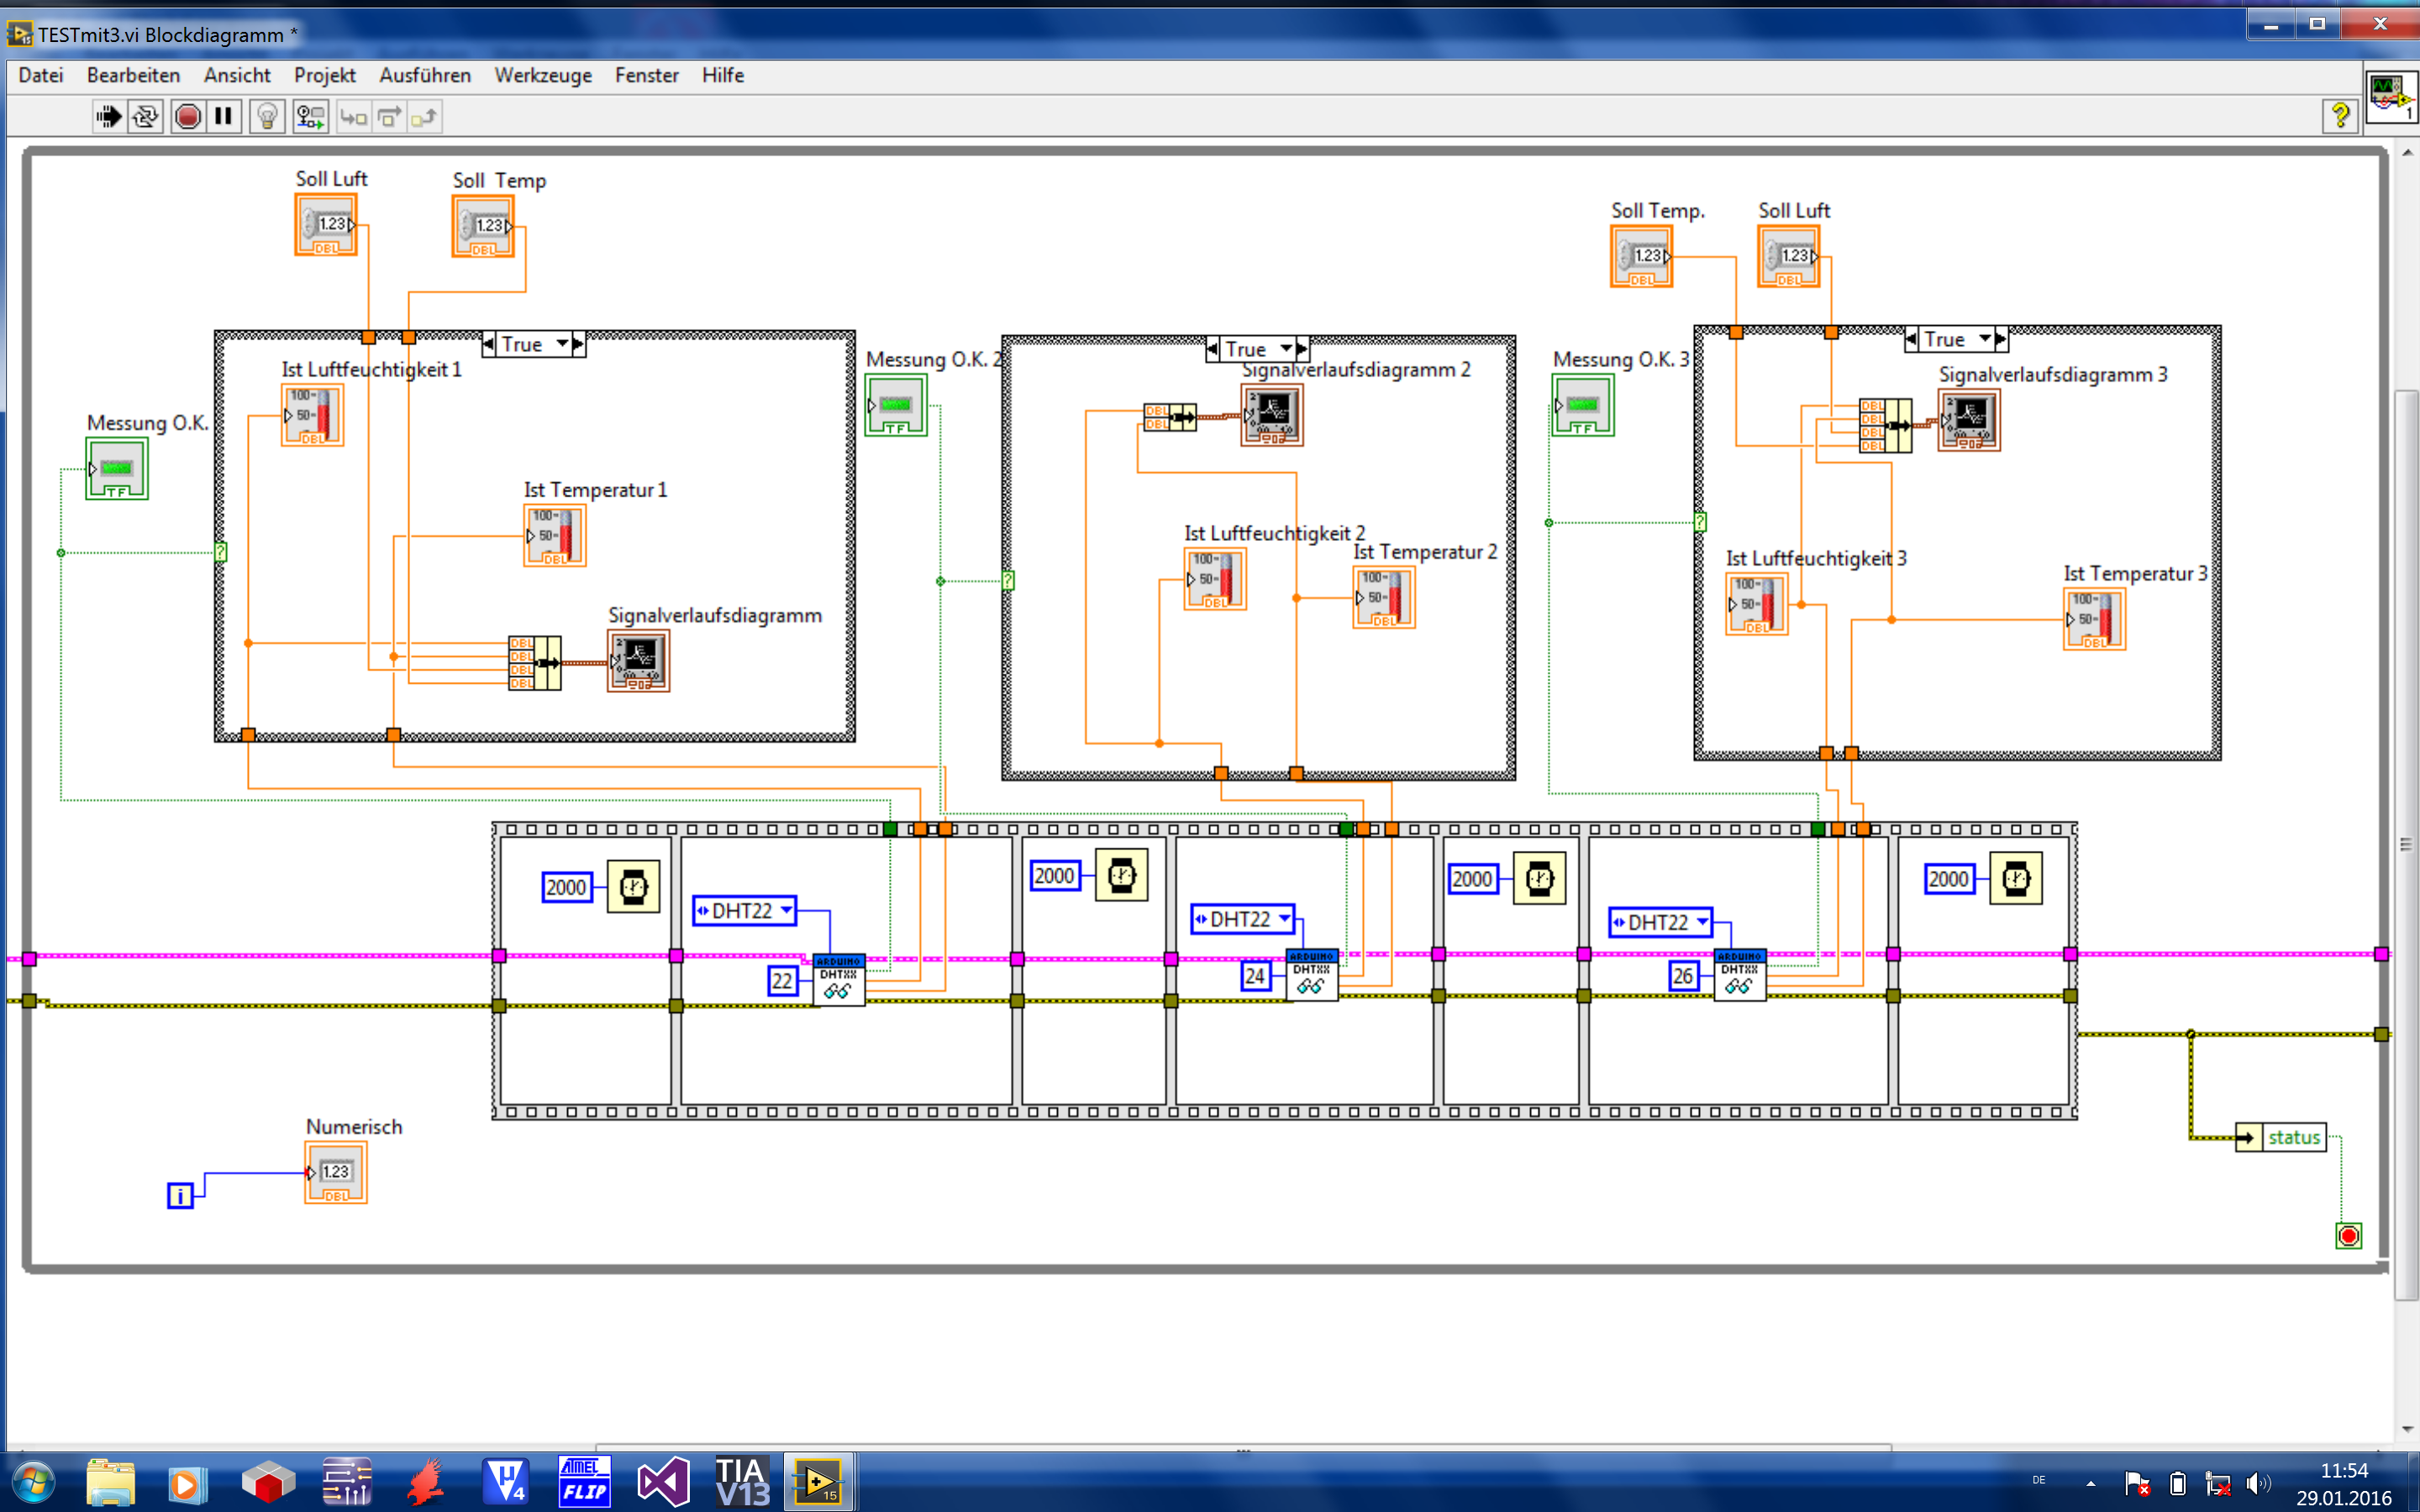Open the third DHT22 enum dropdown

pyautogui.click(x=1702, y=922)
